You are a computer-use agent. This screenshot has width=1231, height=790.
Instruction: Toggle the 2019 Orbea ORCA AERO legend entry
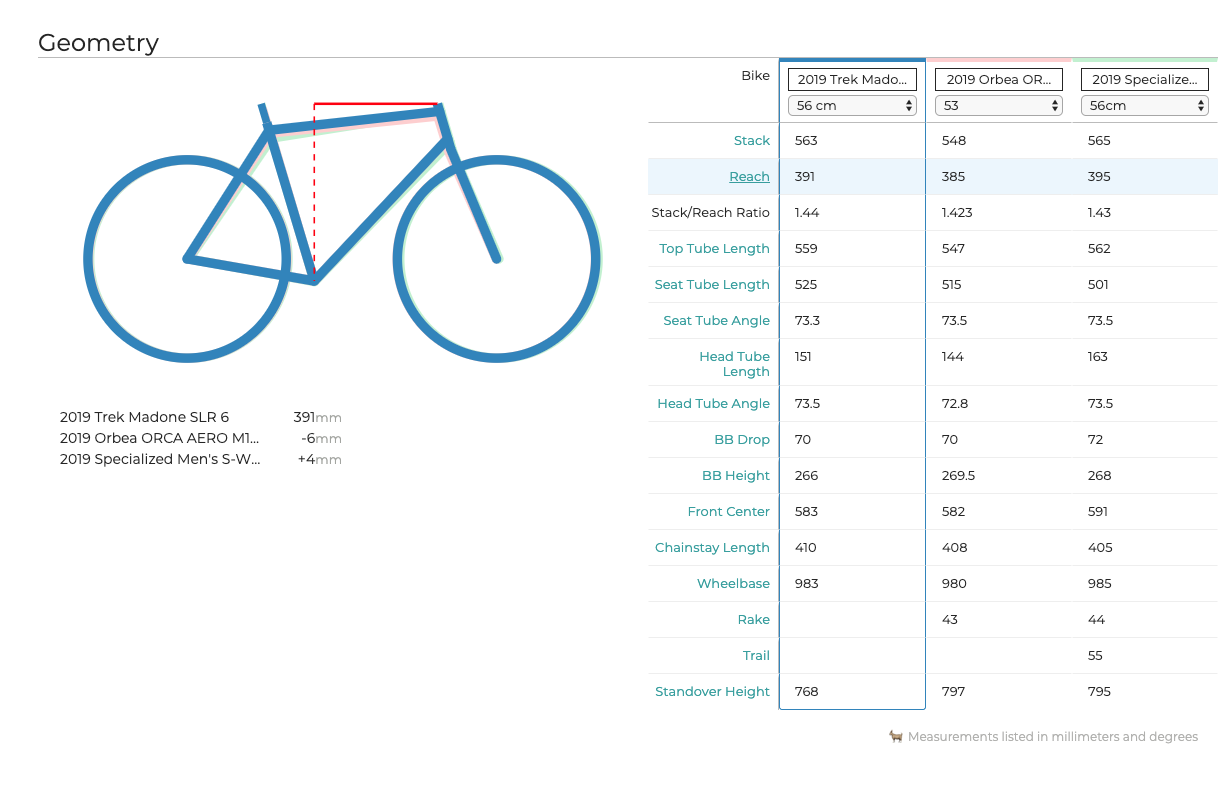tap(160, 438)
